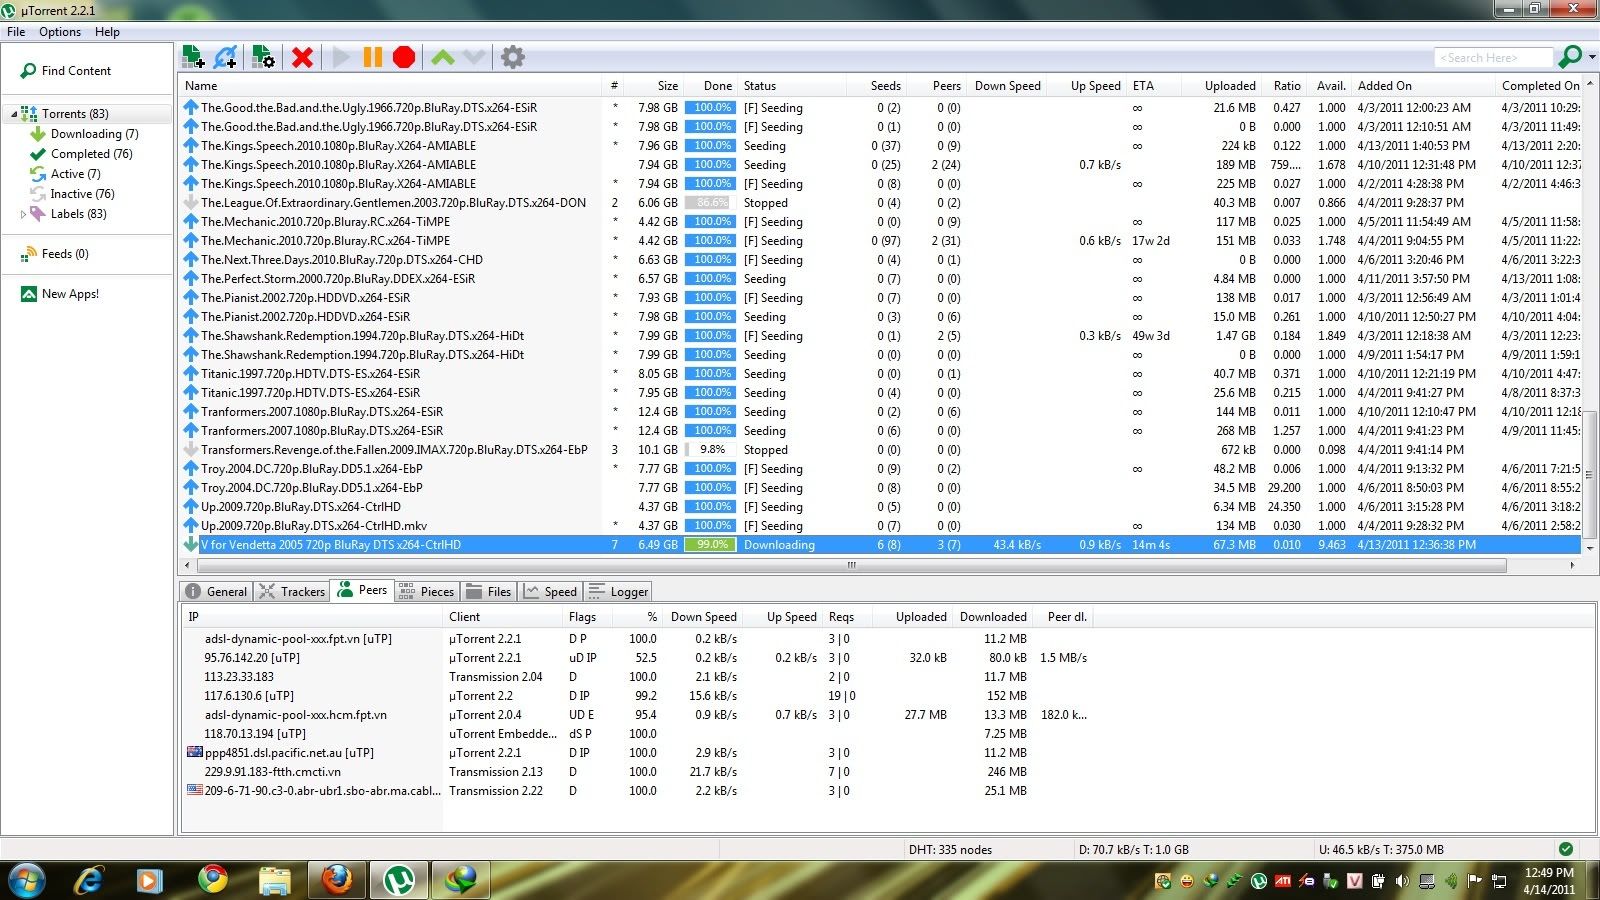Screen dimensions: 1600x900
Task: Click DHT: 335 nodes status text
Action: 950,850
